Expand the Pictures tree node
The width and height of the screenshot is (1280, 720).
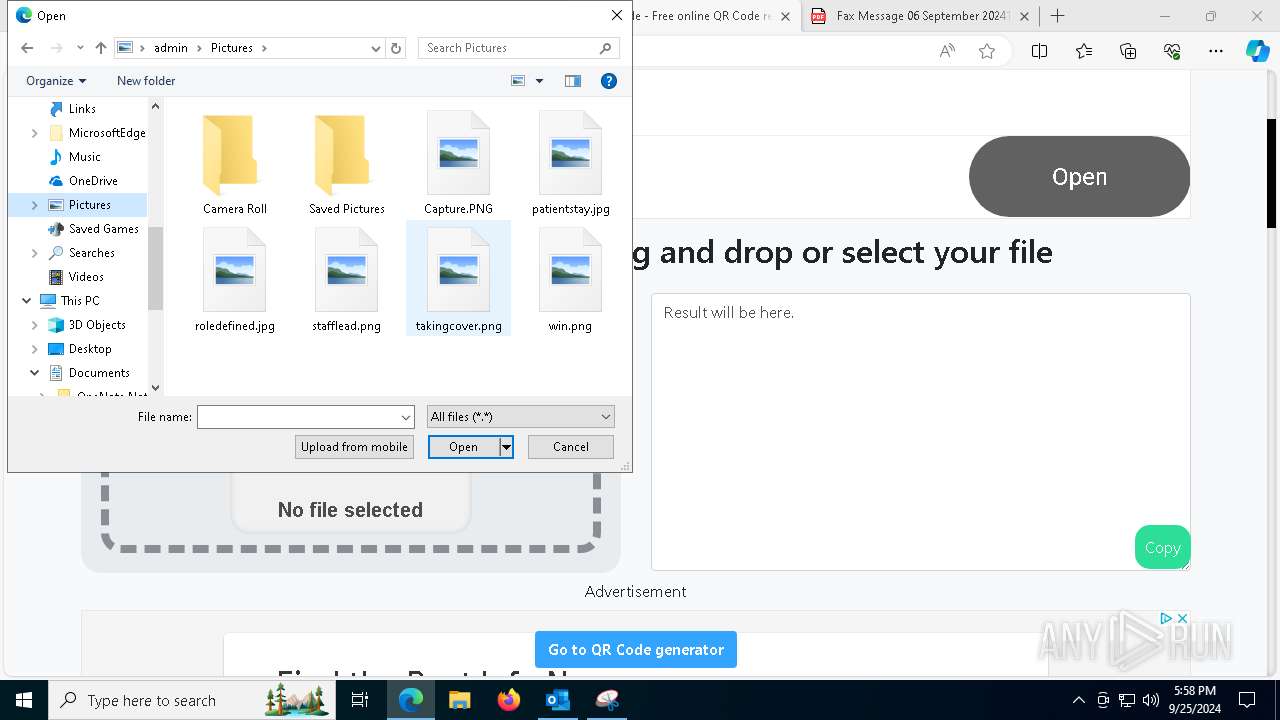coord(35,205)
